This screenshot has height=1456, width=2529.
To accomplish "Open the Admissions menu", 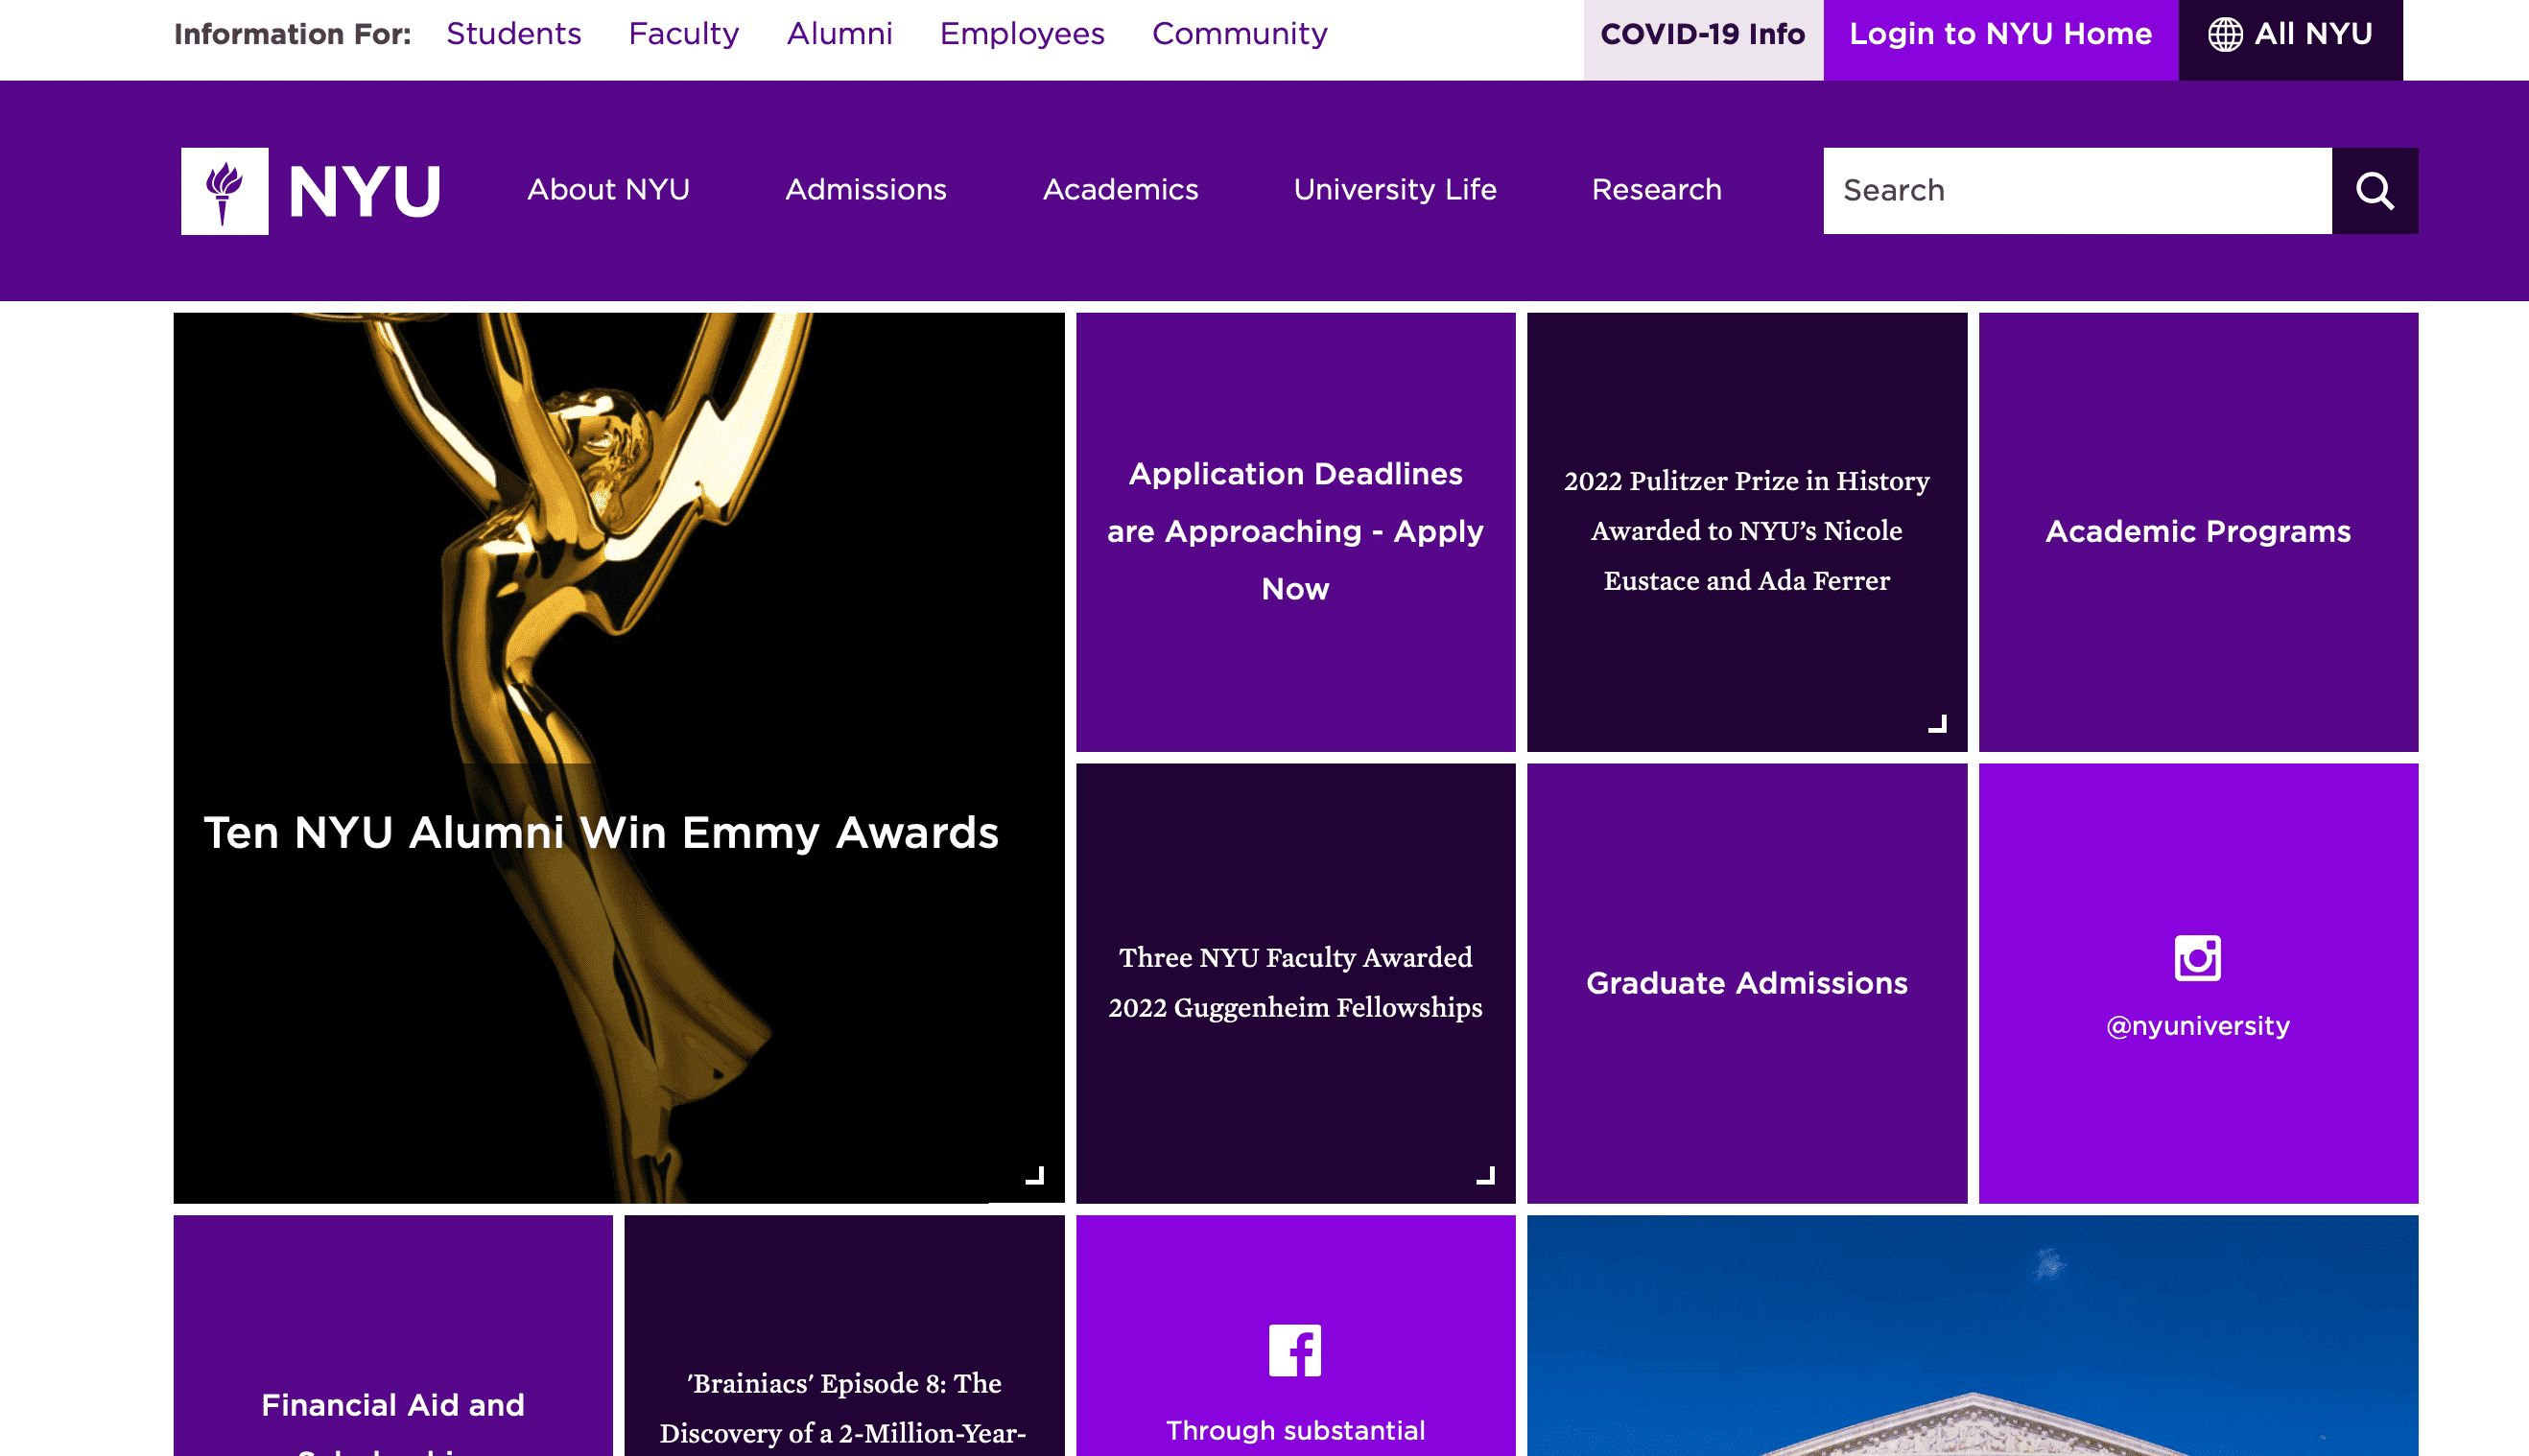I will coord(865,190).
